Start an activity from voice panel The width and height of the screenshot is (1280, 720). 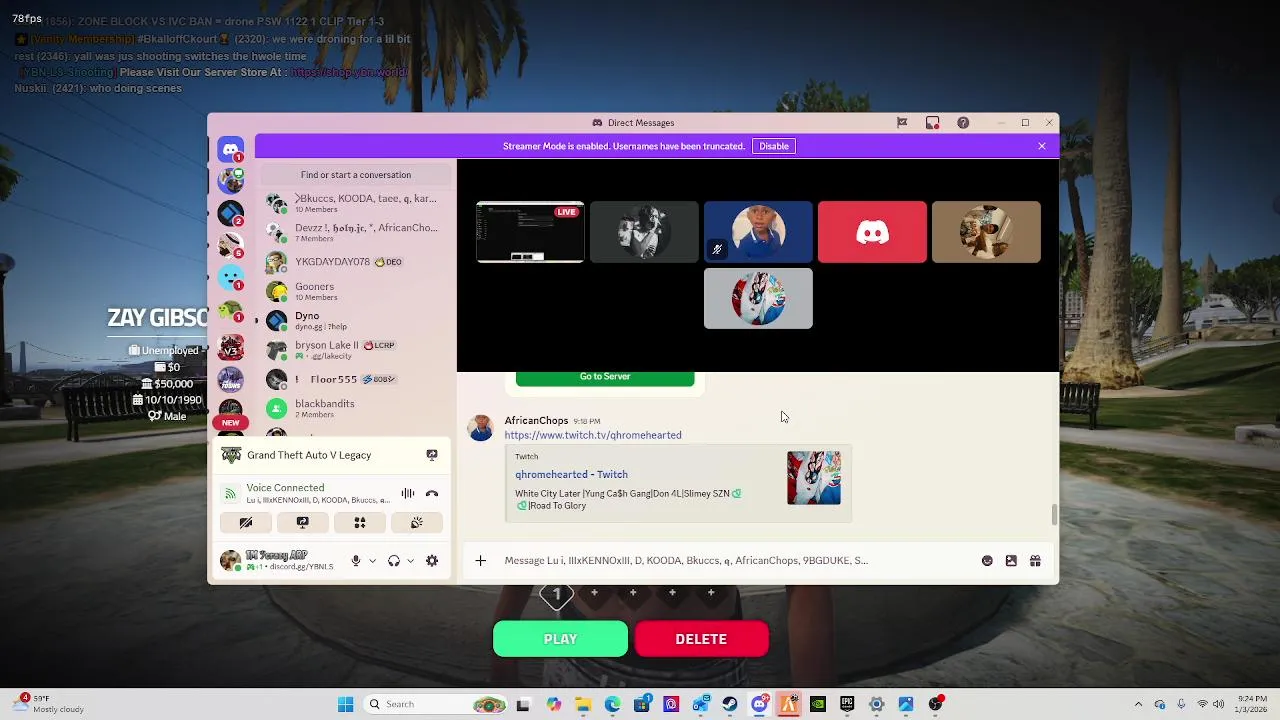point(360,523)
